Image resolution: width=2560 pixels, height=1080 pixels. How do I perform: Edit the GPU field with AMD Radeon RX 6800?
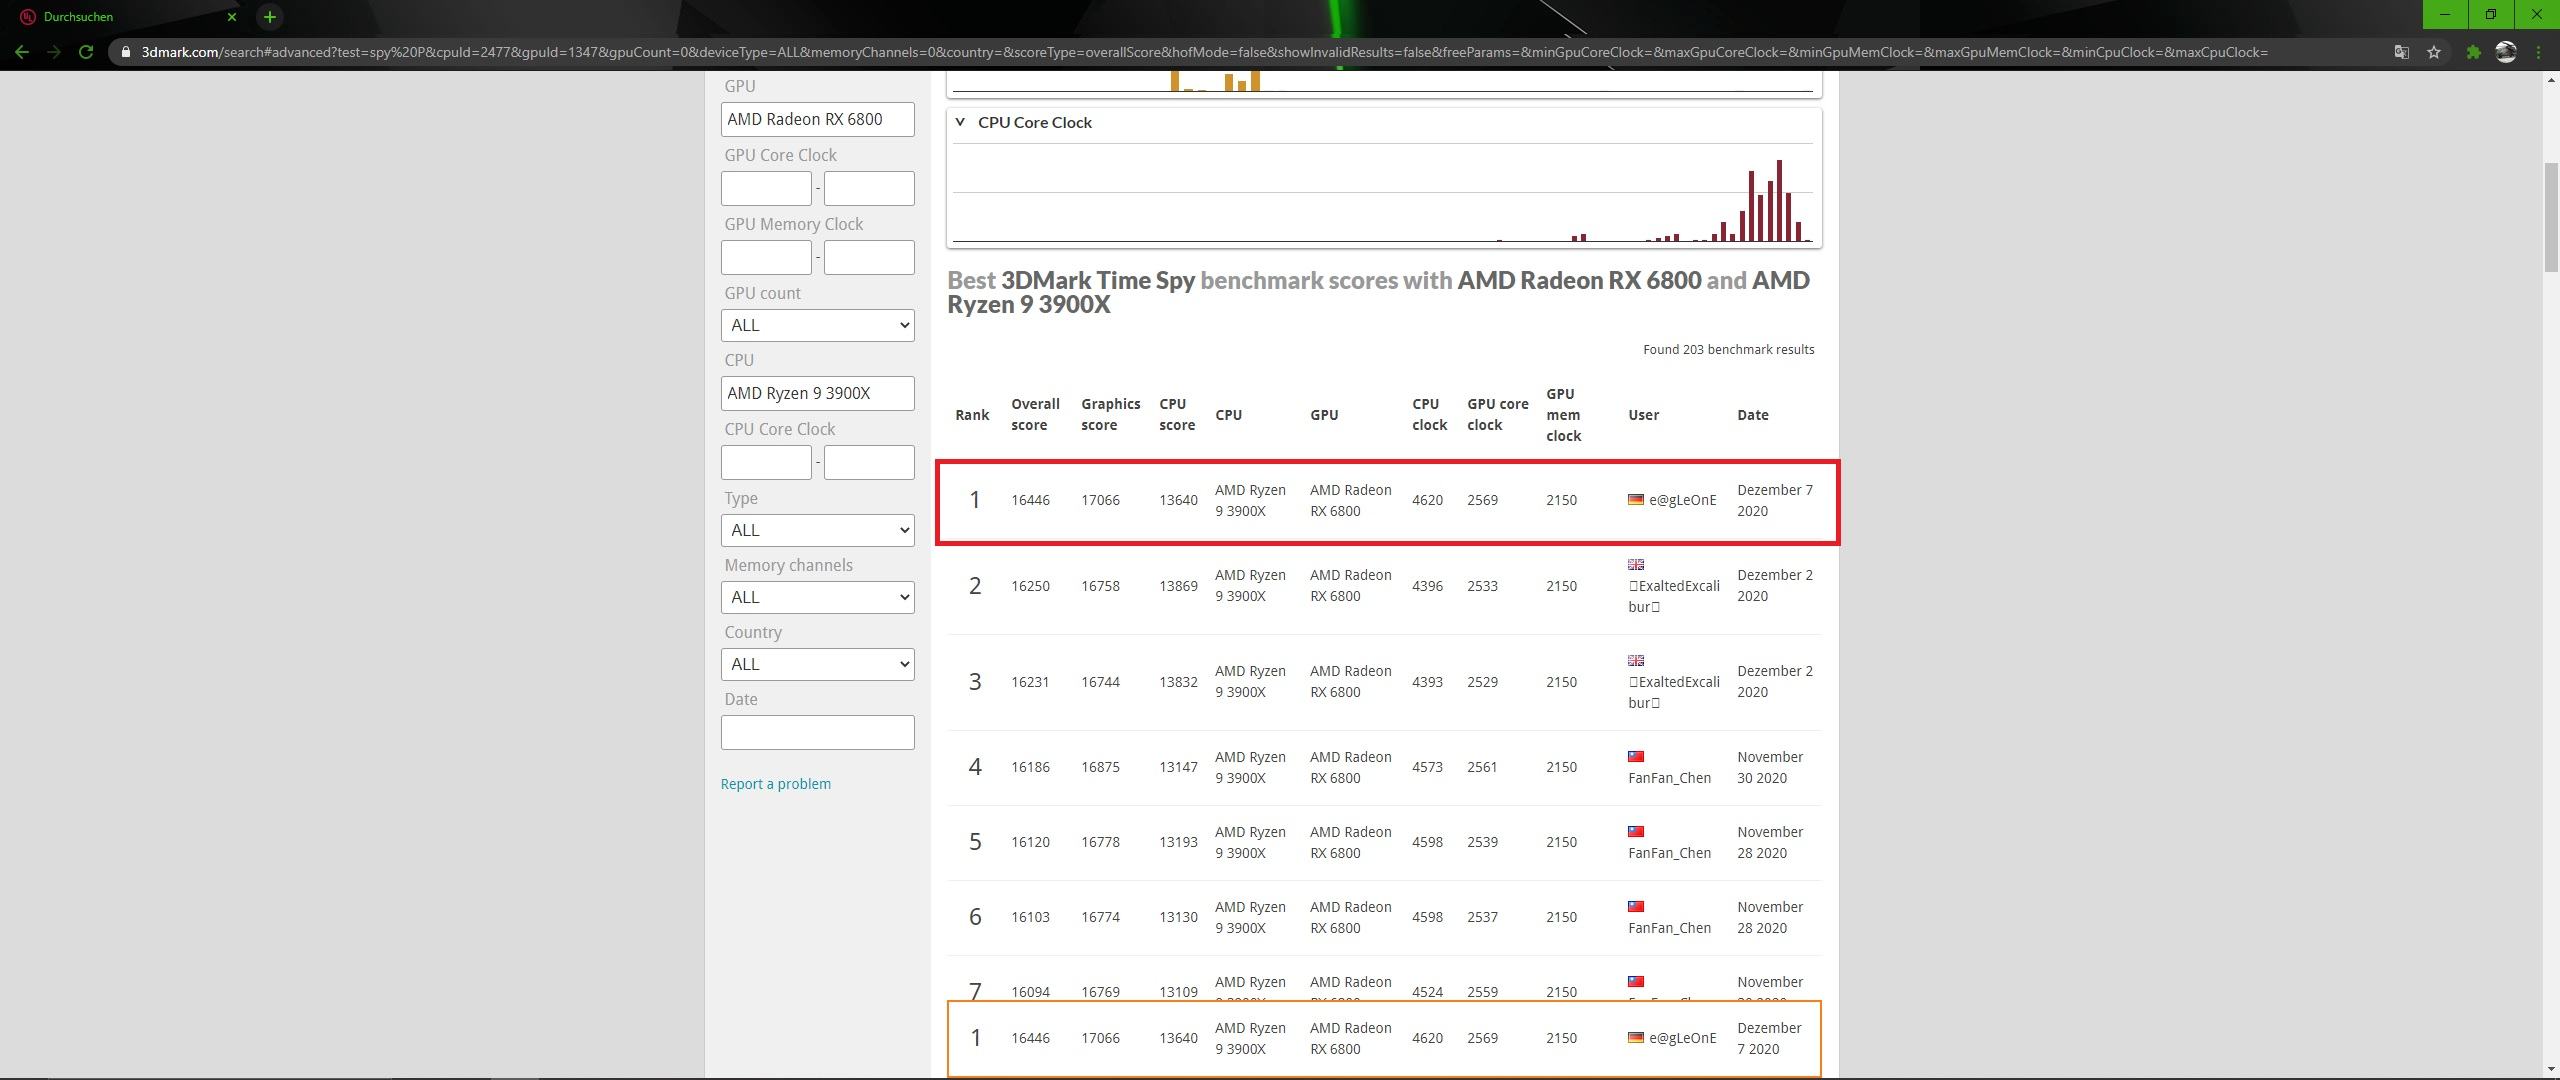[817, 119]
